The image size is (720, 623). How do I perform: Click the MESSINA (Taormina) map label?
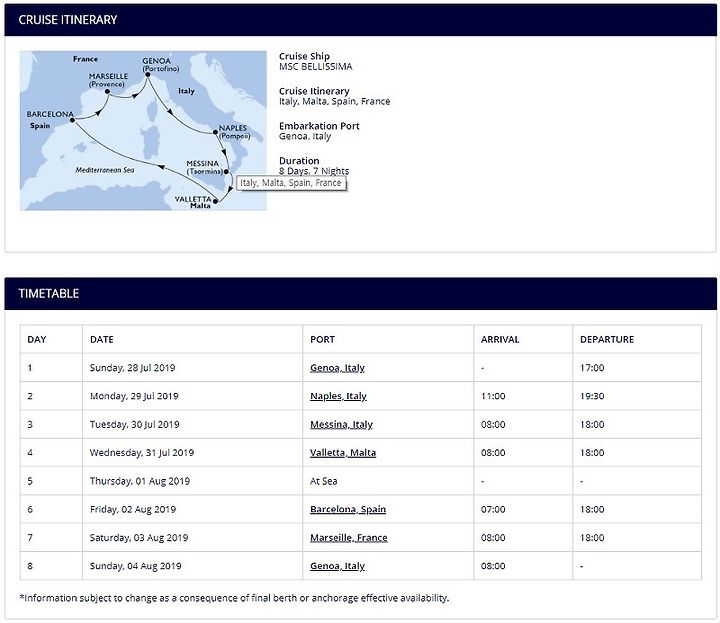click(x=204, y=167)
